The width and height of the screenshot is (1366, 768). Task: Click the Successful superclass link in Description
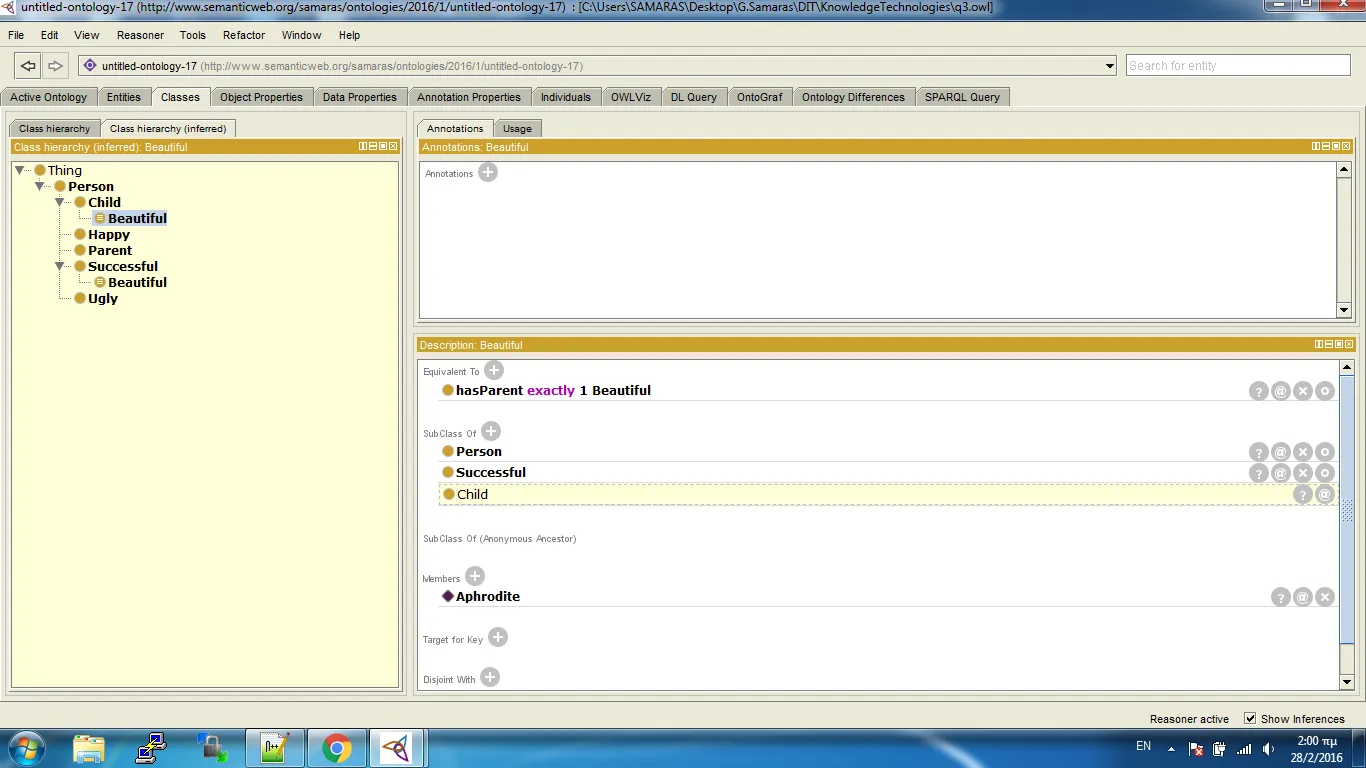[491, 473]
